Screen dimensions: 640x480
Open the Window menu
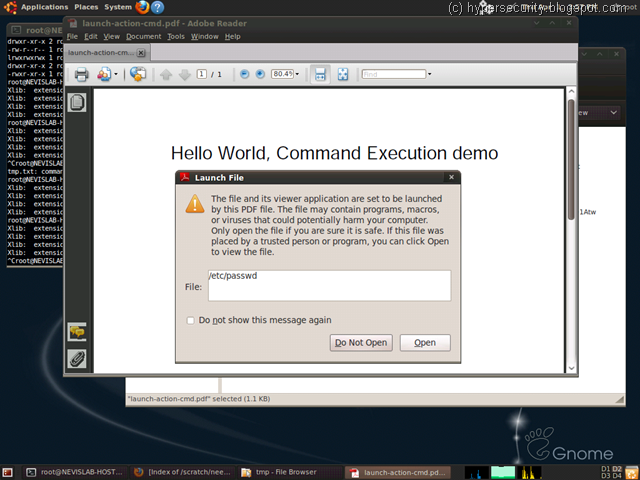(204, 37)
